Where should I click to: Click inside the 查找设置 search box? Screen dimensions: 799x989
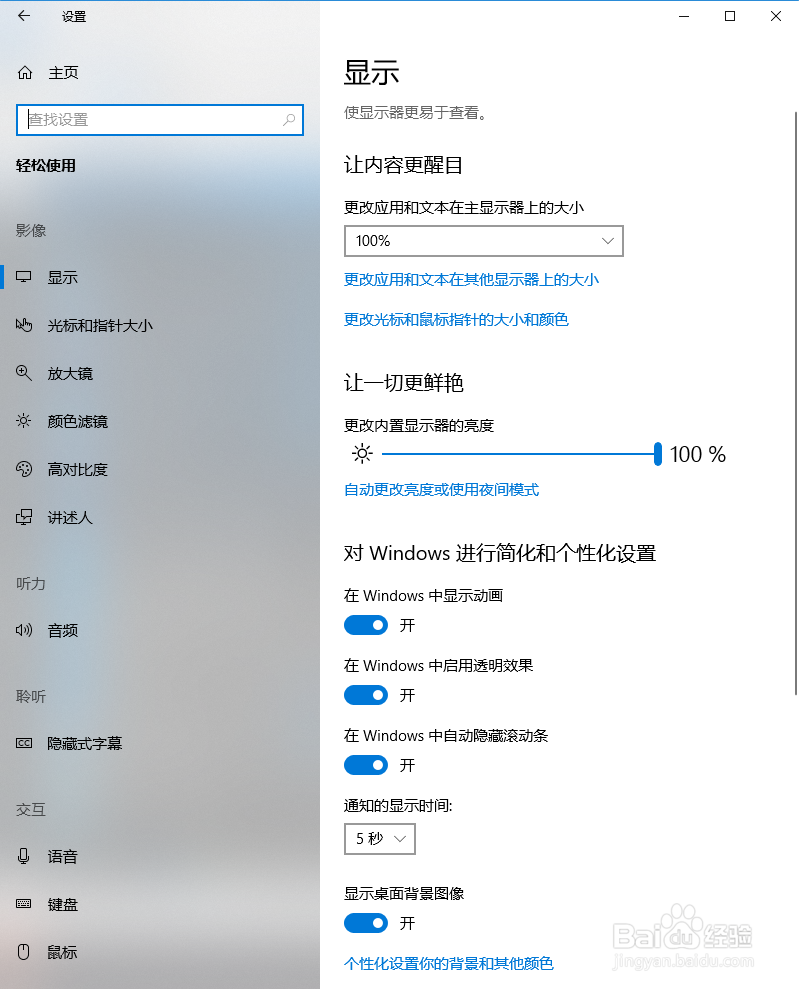pyautogui.click(x=160, y=120)
